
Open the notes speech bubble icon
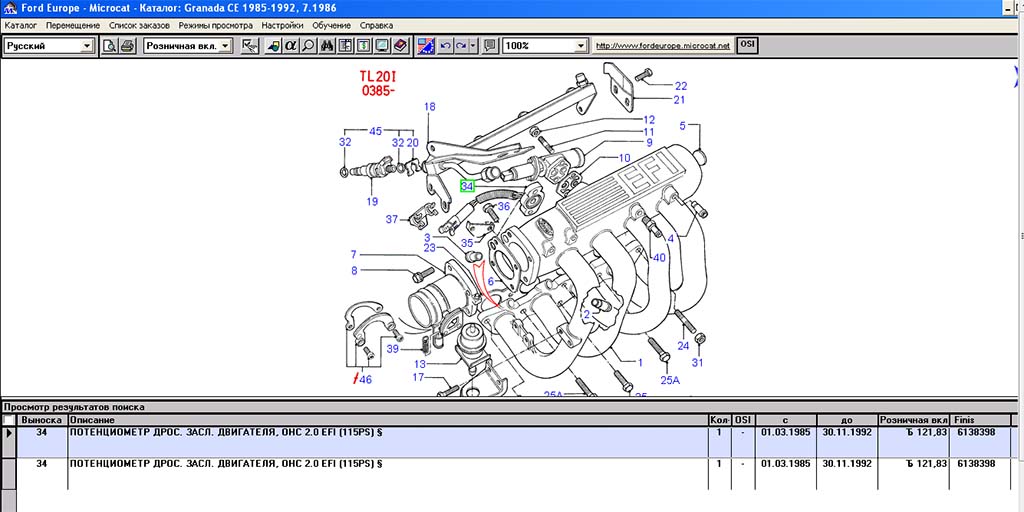pyautogui.click(x=490, y=46)
